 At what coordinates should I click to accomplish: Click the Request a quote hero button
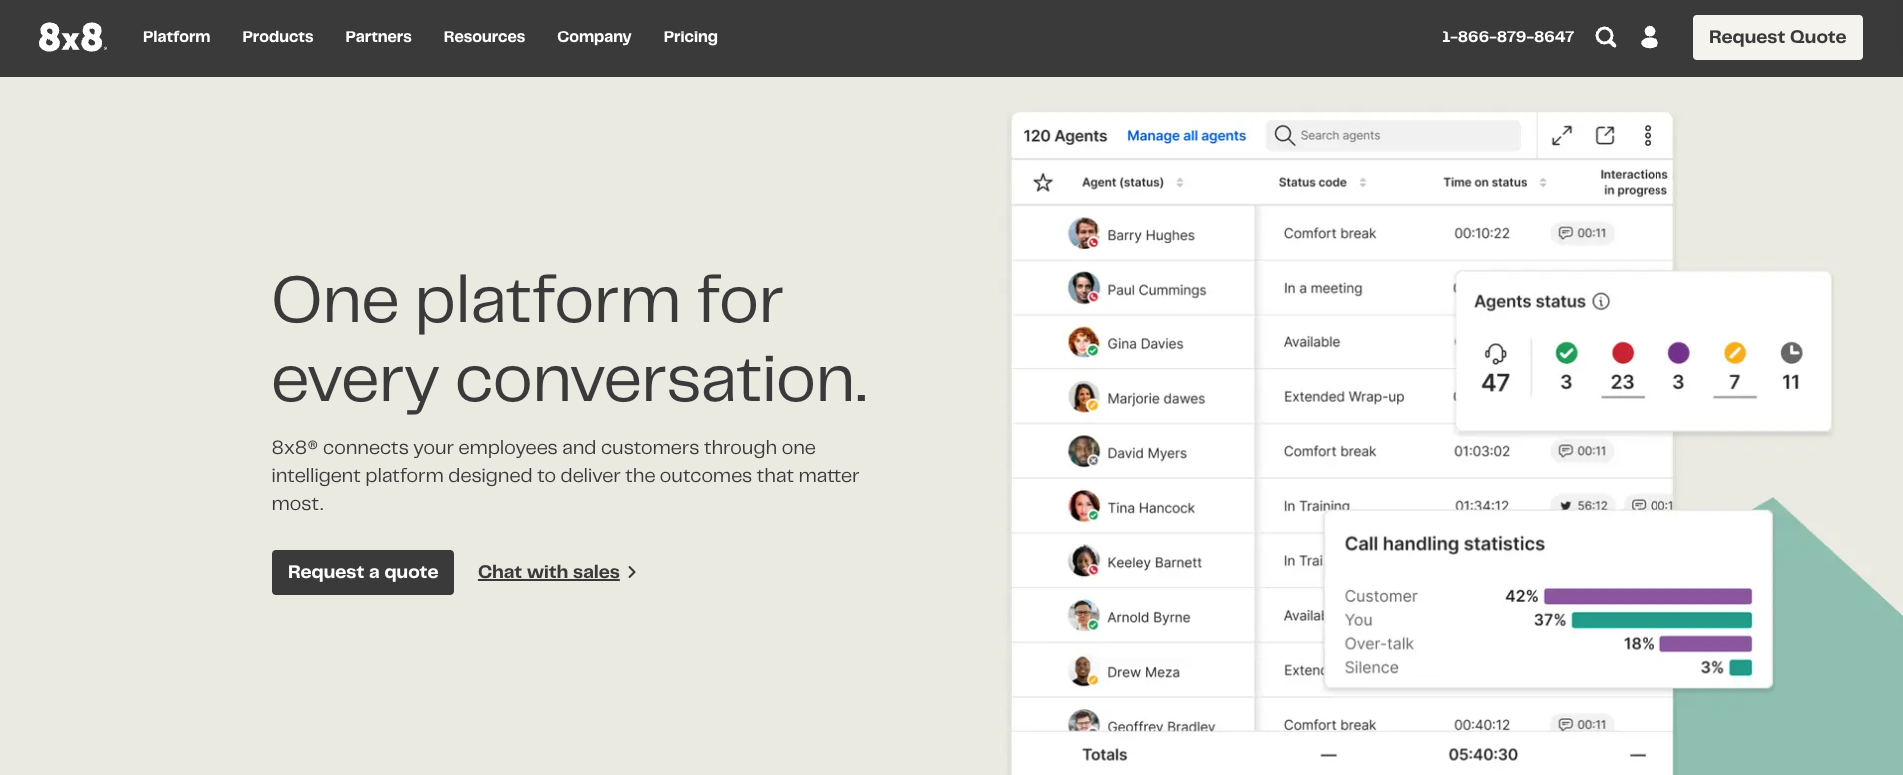pos(363,572)
